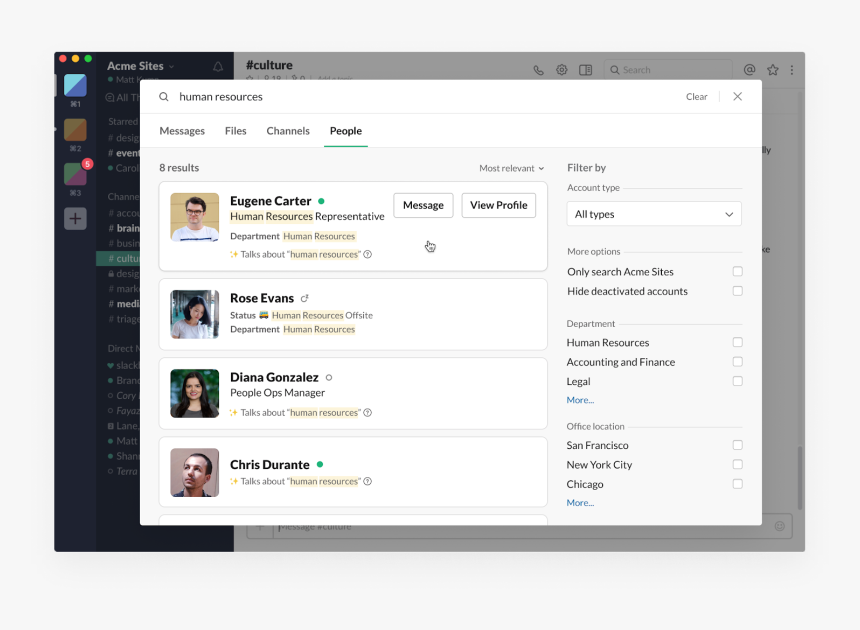Screen dimensions: 860x630
Task: Filter by the Human Resources department
Action: pos(737,342)
